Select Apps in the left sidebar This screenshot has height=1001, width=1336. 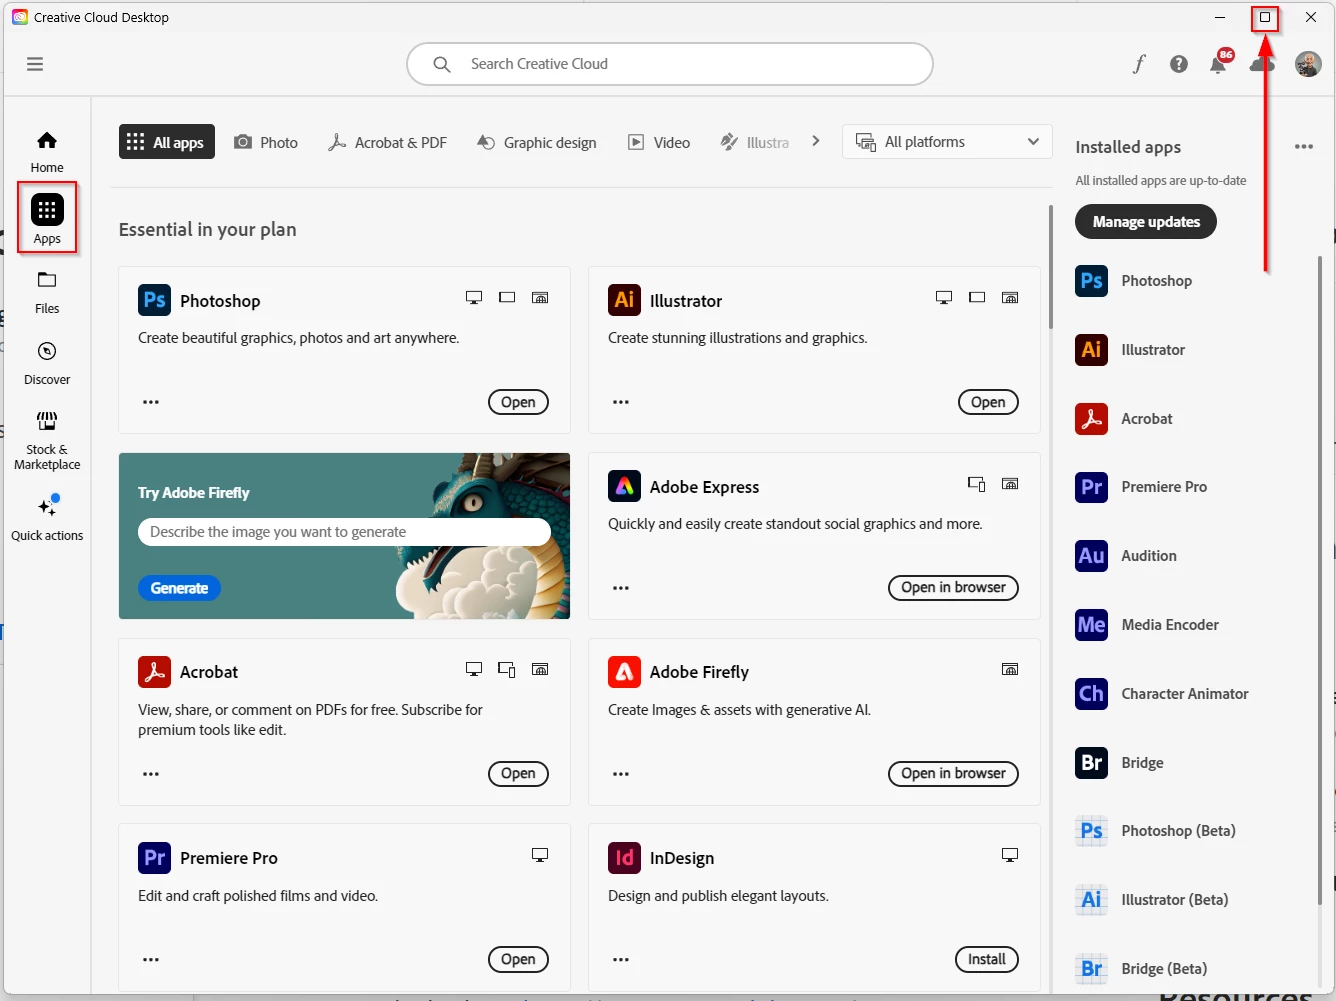pos(47,218)
